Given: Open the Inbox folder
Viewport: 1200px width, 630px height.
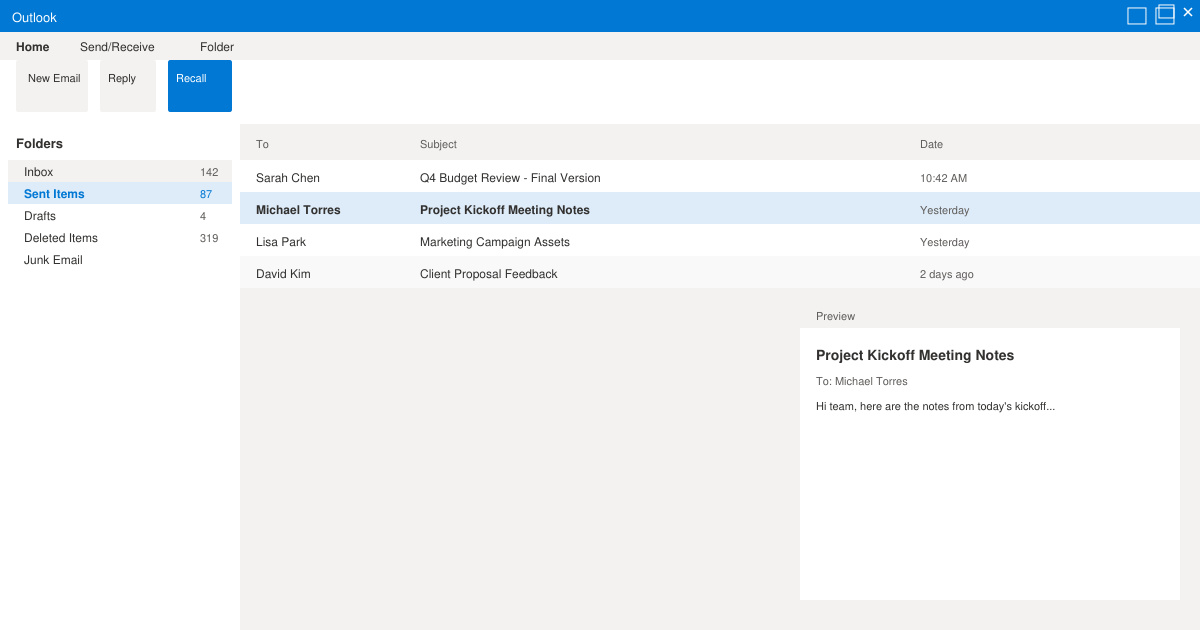Looking at the screenshot, I should coord(120,172).
